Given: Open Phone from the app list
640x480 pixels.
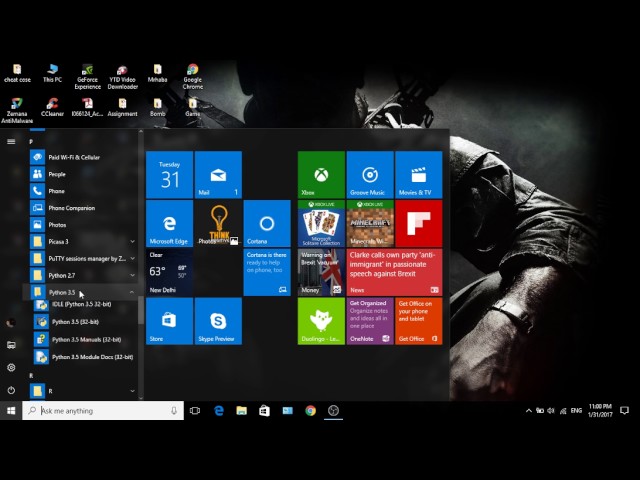Looking at the screenshot, I should (83, 191).
